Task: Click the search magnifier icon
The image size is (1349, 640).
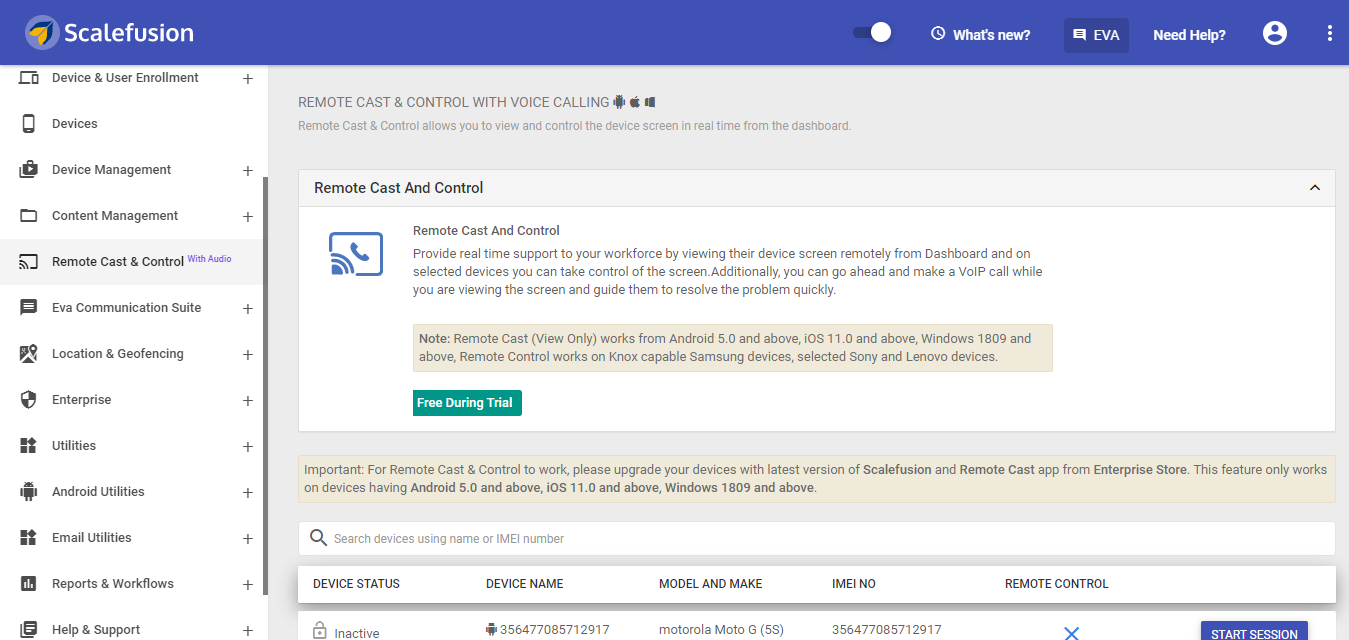Action: pyautogui.click(x=318, y=538)
